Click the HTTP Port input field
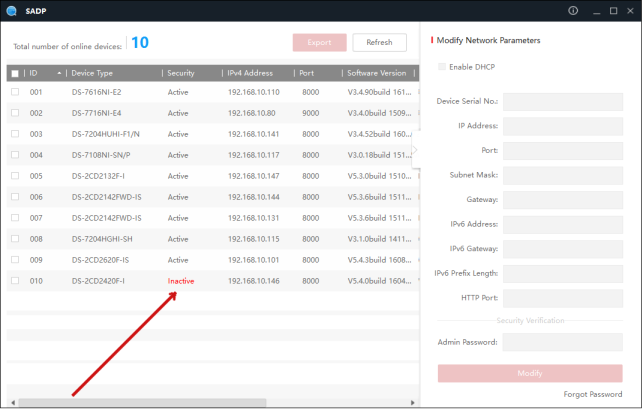Screen dimensions: 643x410 (563, 298)
